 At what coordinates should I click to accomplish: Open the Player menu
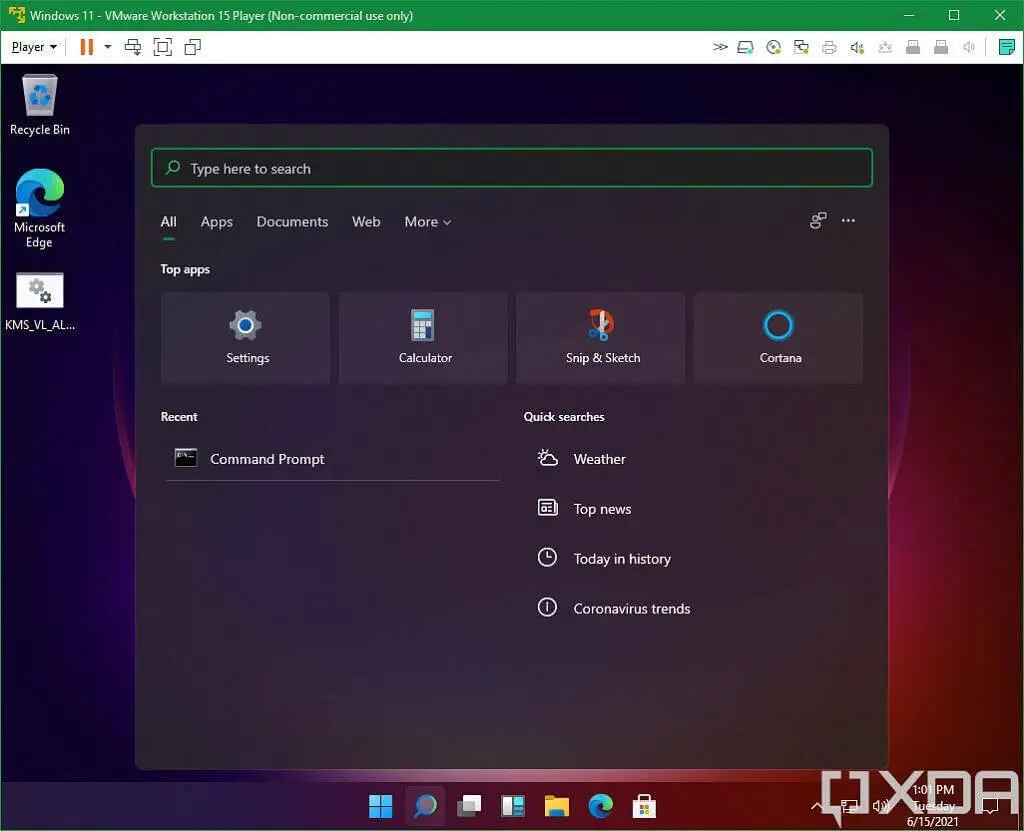pos(33,46)
